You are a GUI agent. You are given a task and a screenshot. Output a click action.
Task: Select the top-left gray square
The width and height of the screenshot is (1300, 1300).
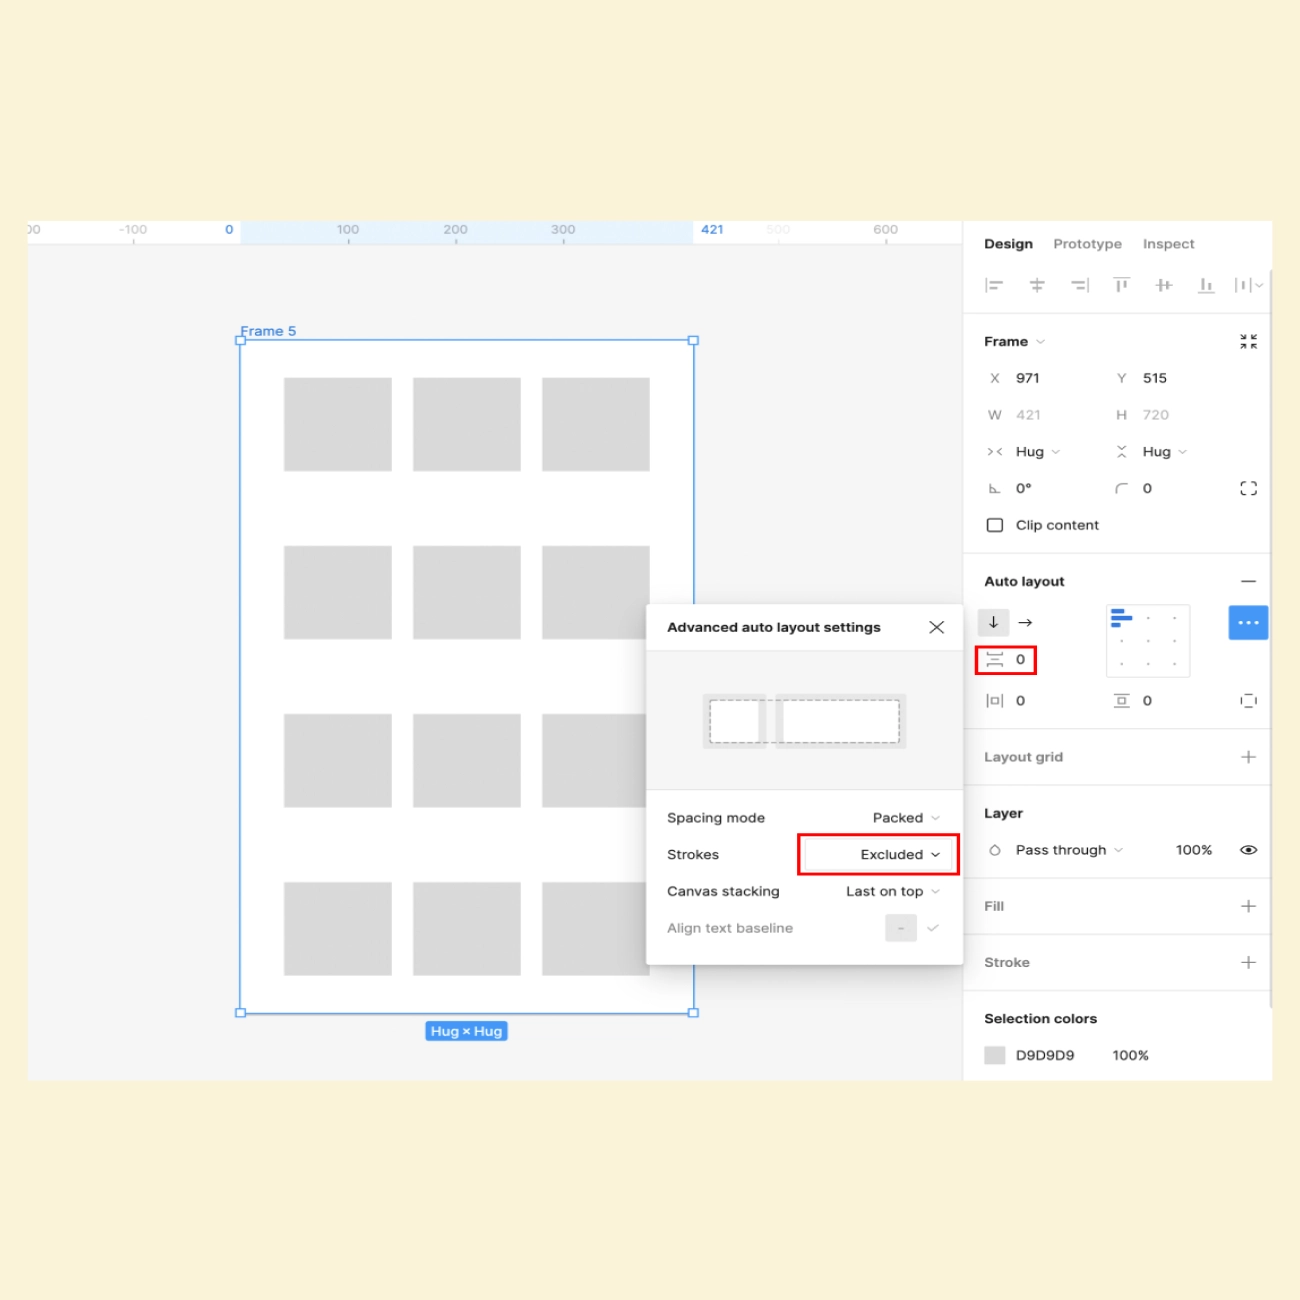[338, 425]
